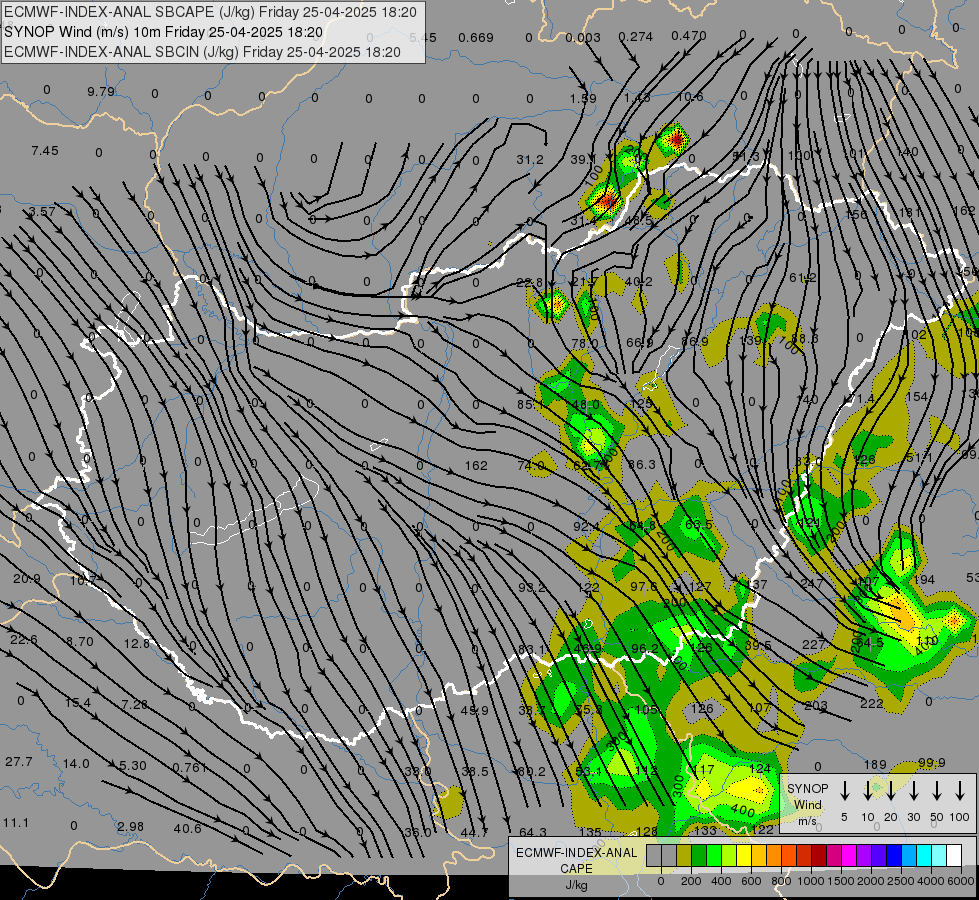Image resolution: width=979 pixels, height=900 pixels.
Task: Click the grid value '7.45'
Action: 45,151
